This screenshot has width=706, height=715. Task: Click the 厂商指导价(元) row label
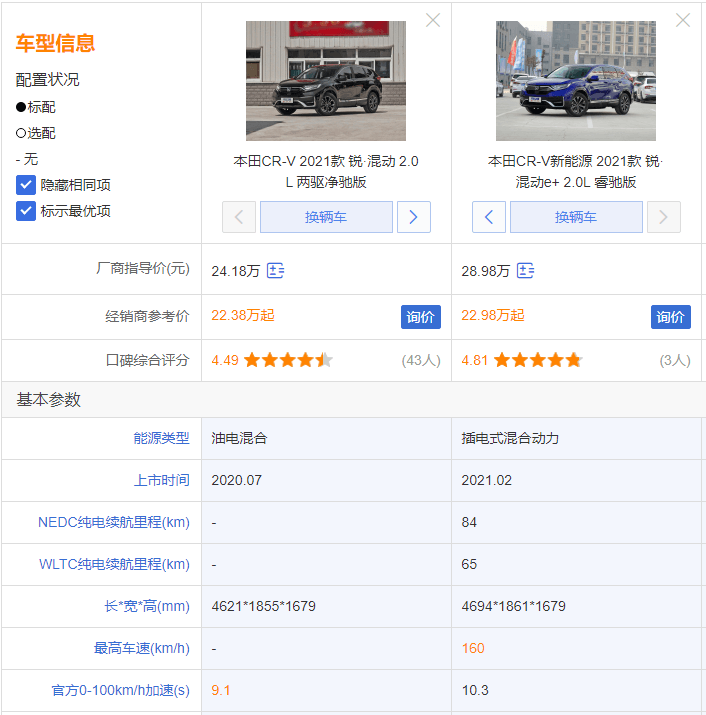click(x=143, y=268)
